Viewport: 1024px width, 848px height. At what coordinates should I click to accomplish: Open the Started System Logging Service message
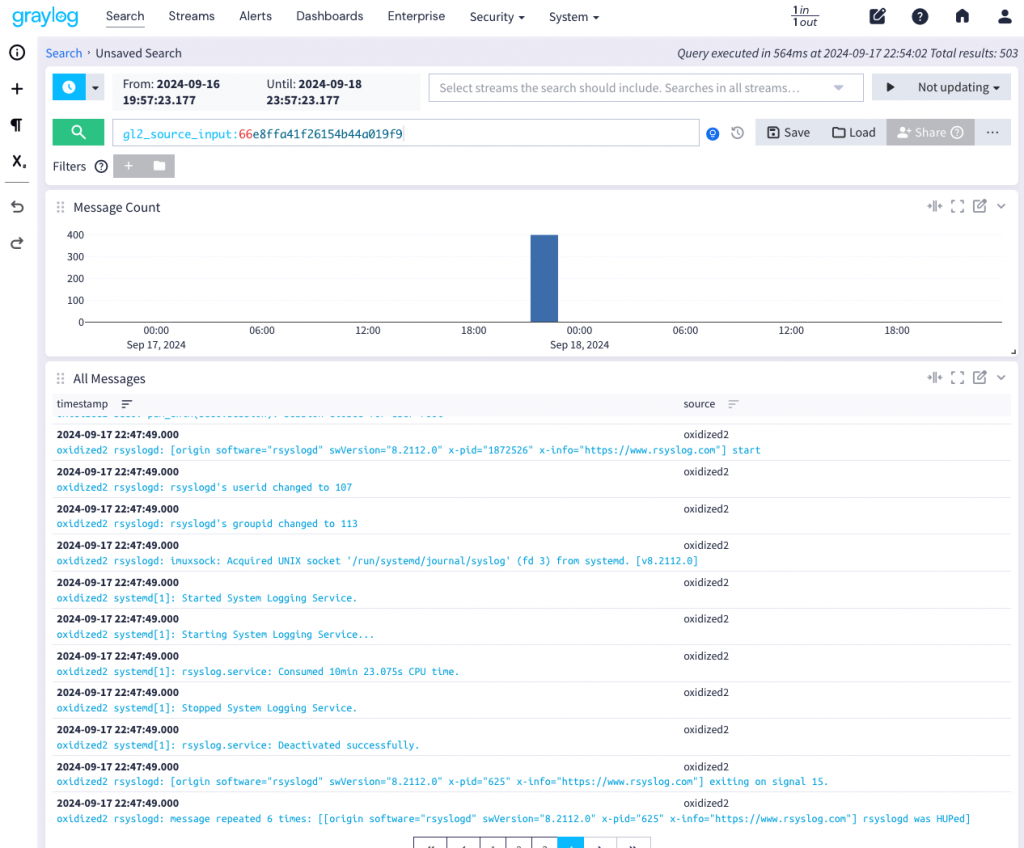point(206,598)
